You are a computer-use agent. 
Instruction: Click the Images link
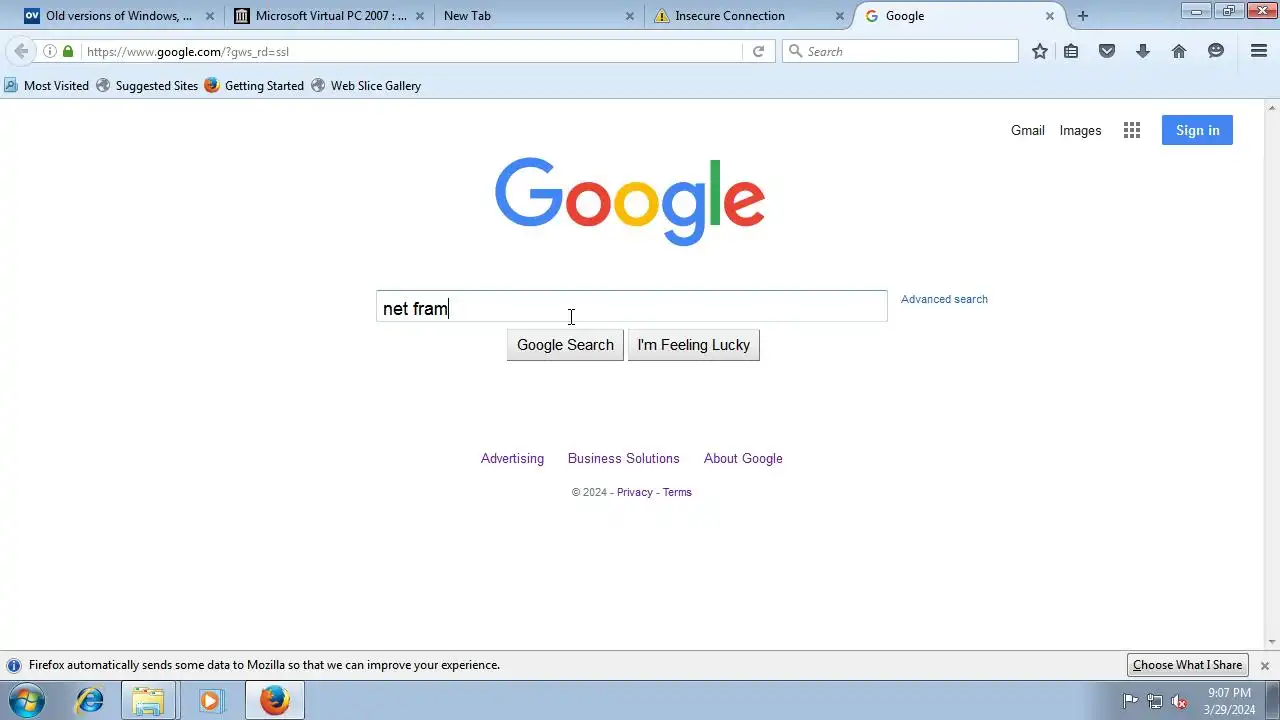1080,130
